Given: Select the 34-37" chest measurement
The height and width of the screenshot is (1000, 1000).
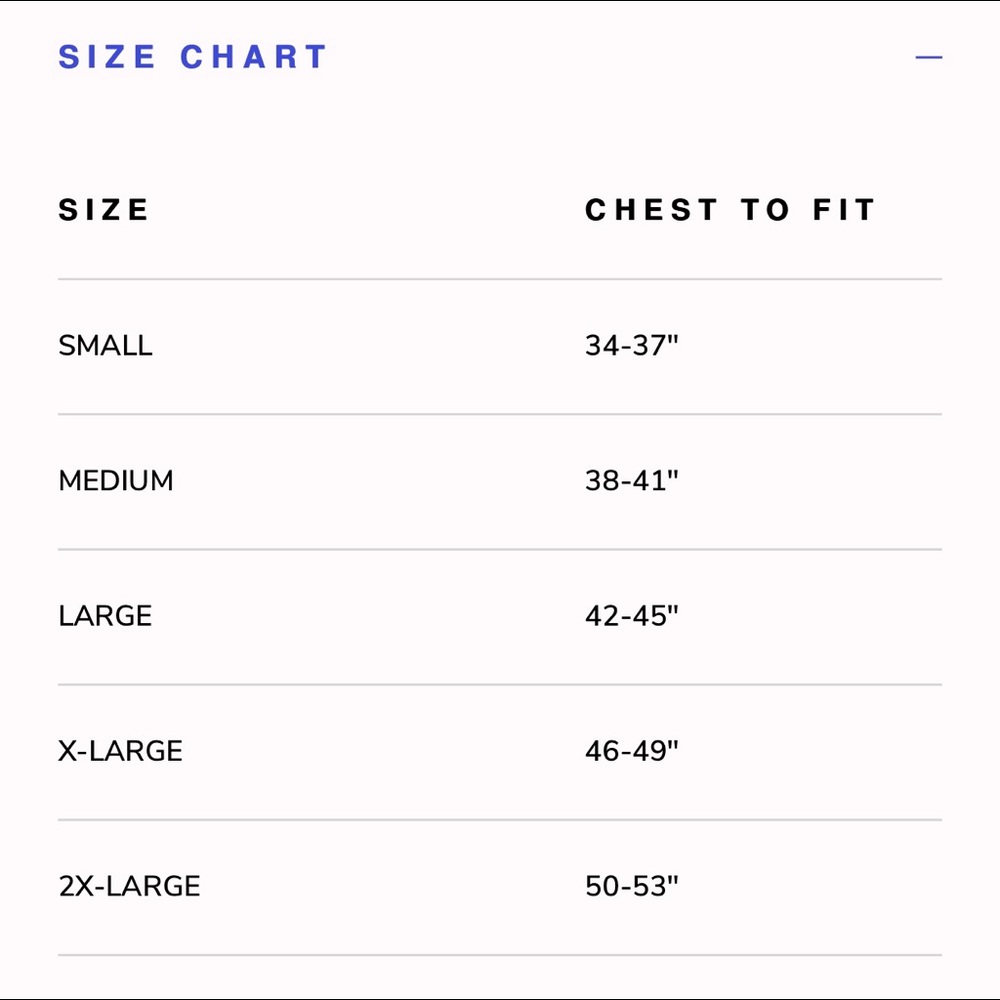Looking at the screenshot, I should click(x=631, y=345).
